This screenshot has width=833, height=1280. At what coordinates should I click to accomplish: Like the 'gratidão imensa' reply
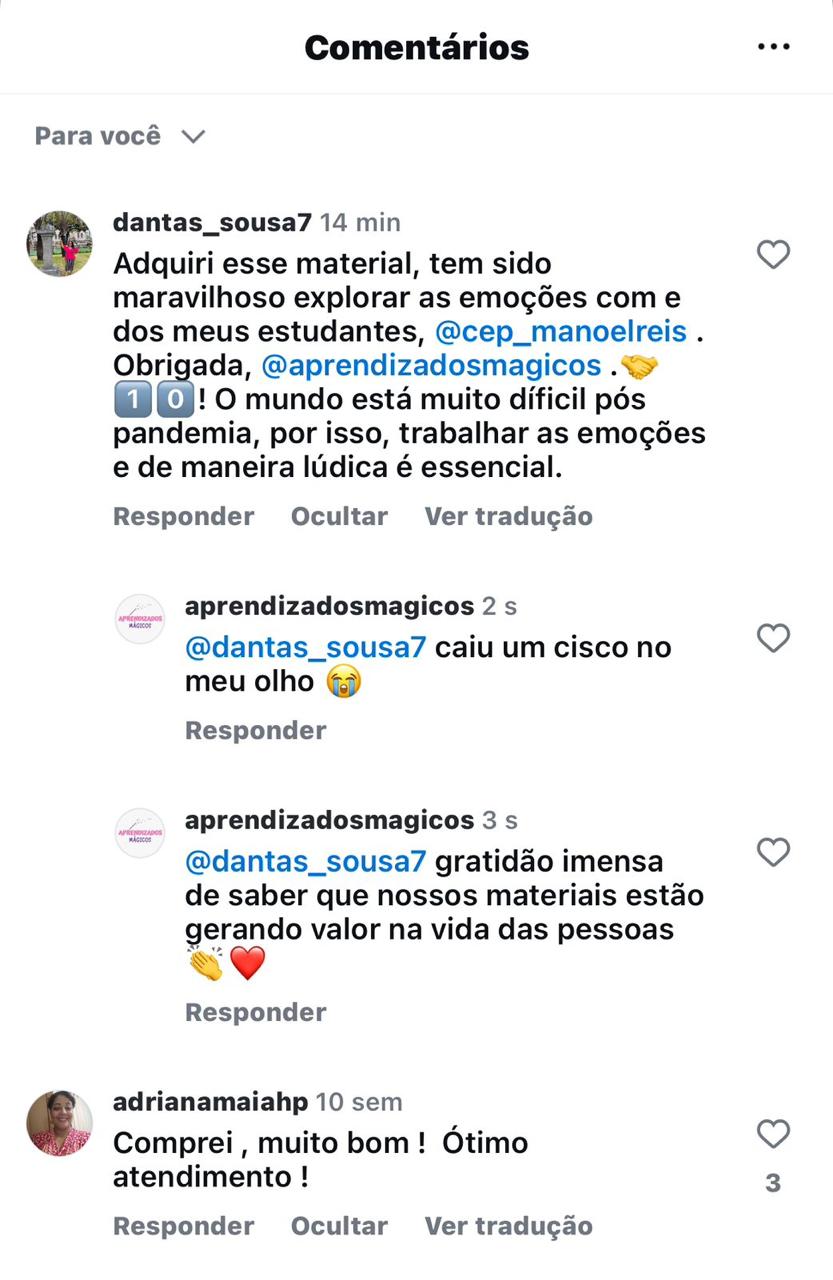(773, 852)
